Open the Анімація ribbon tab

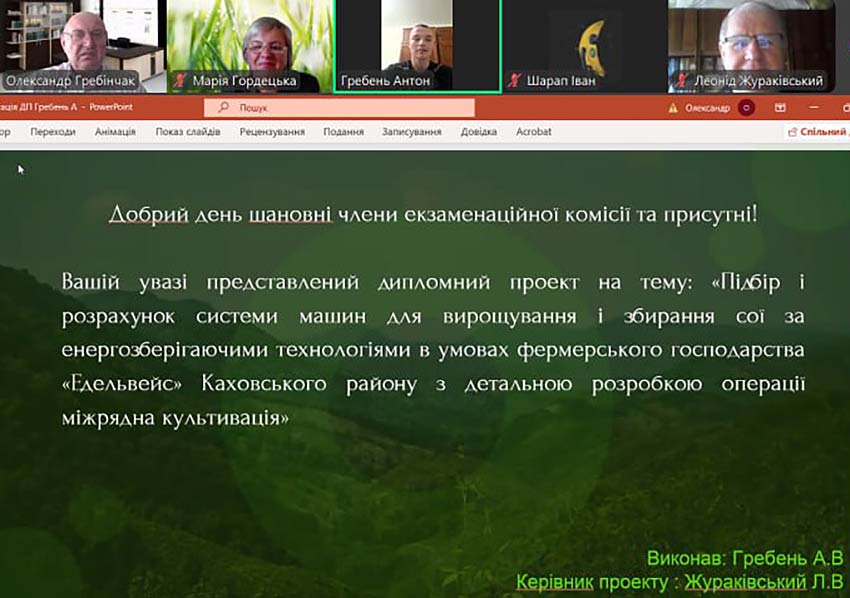[115, 132]
